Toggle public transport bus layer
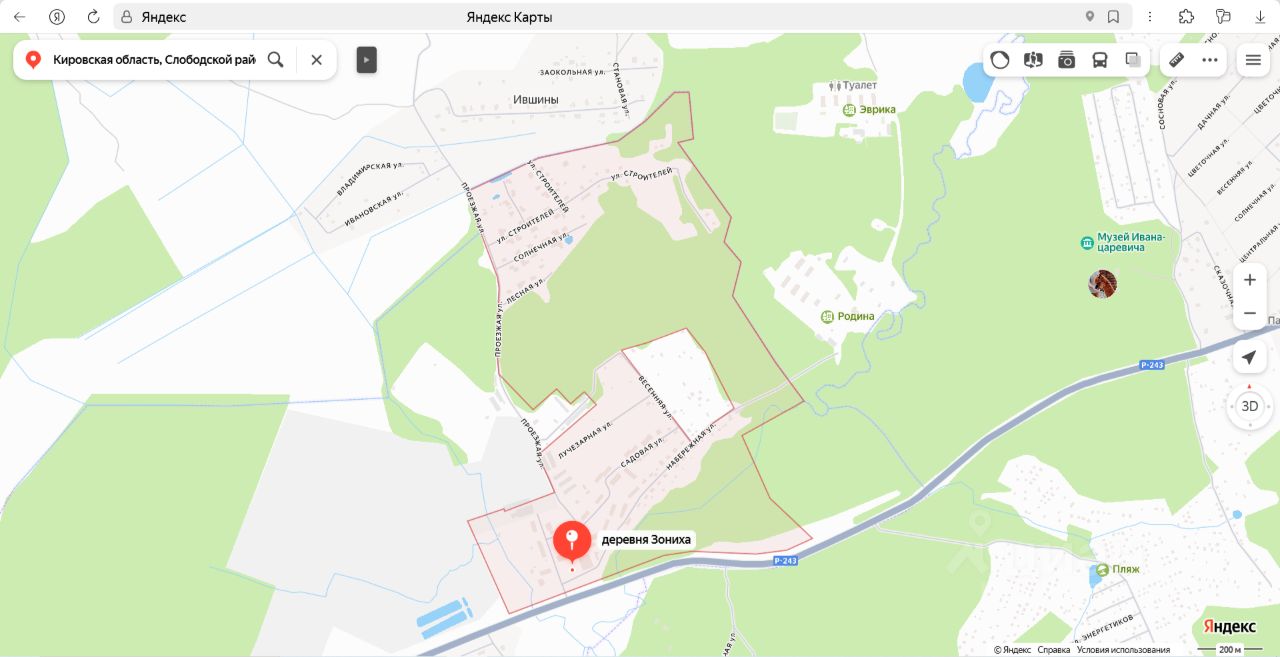Viewport: 1280px width, 657px height. pyautogui.click(x=1100, y=59)
